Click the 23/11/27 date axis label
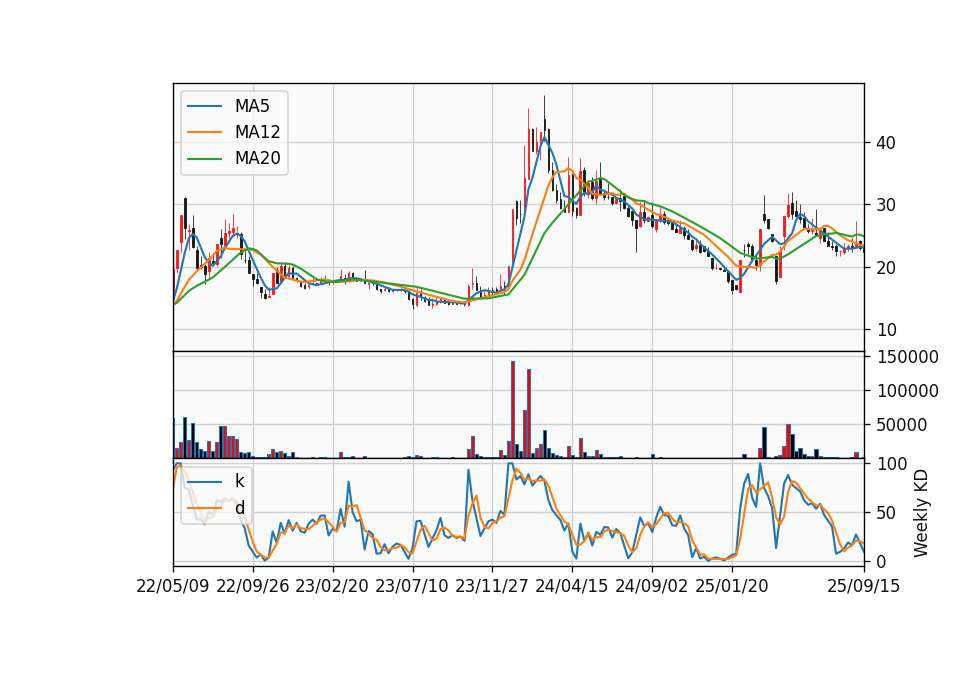Image resolution: width=960 pixels, height=690 pixels. point(492,586)
